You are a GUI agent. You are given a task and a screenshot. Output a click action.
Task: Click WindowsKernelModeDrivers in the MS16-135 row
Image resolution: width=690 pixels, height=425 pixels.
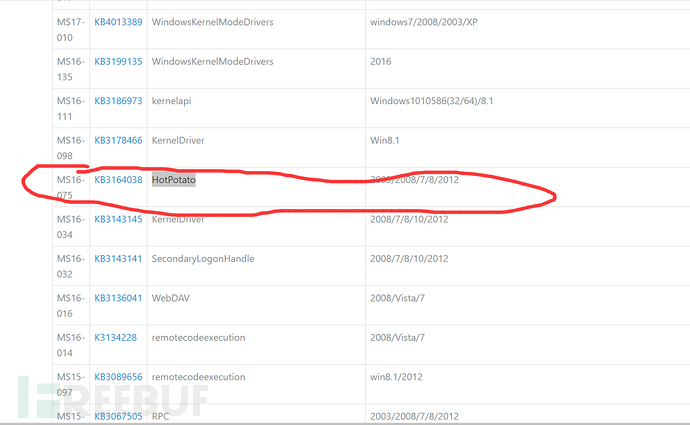(213, 62)
